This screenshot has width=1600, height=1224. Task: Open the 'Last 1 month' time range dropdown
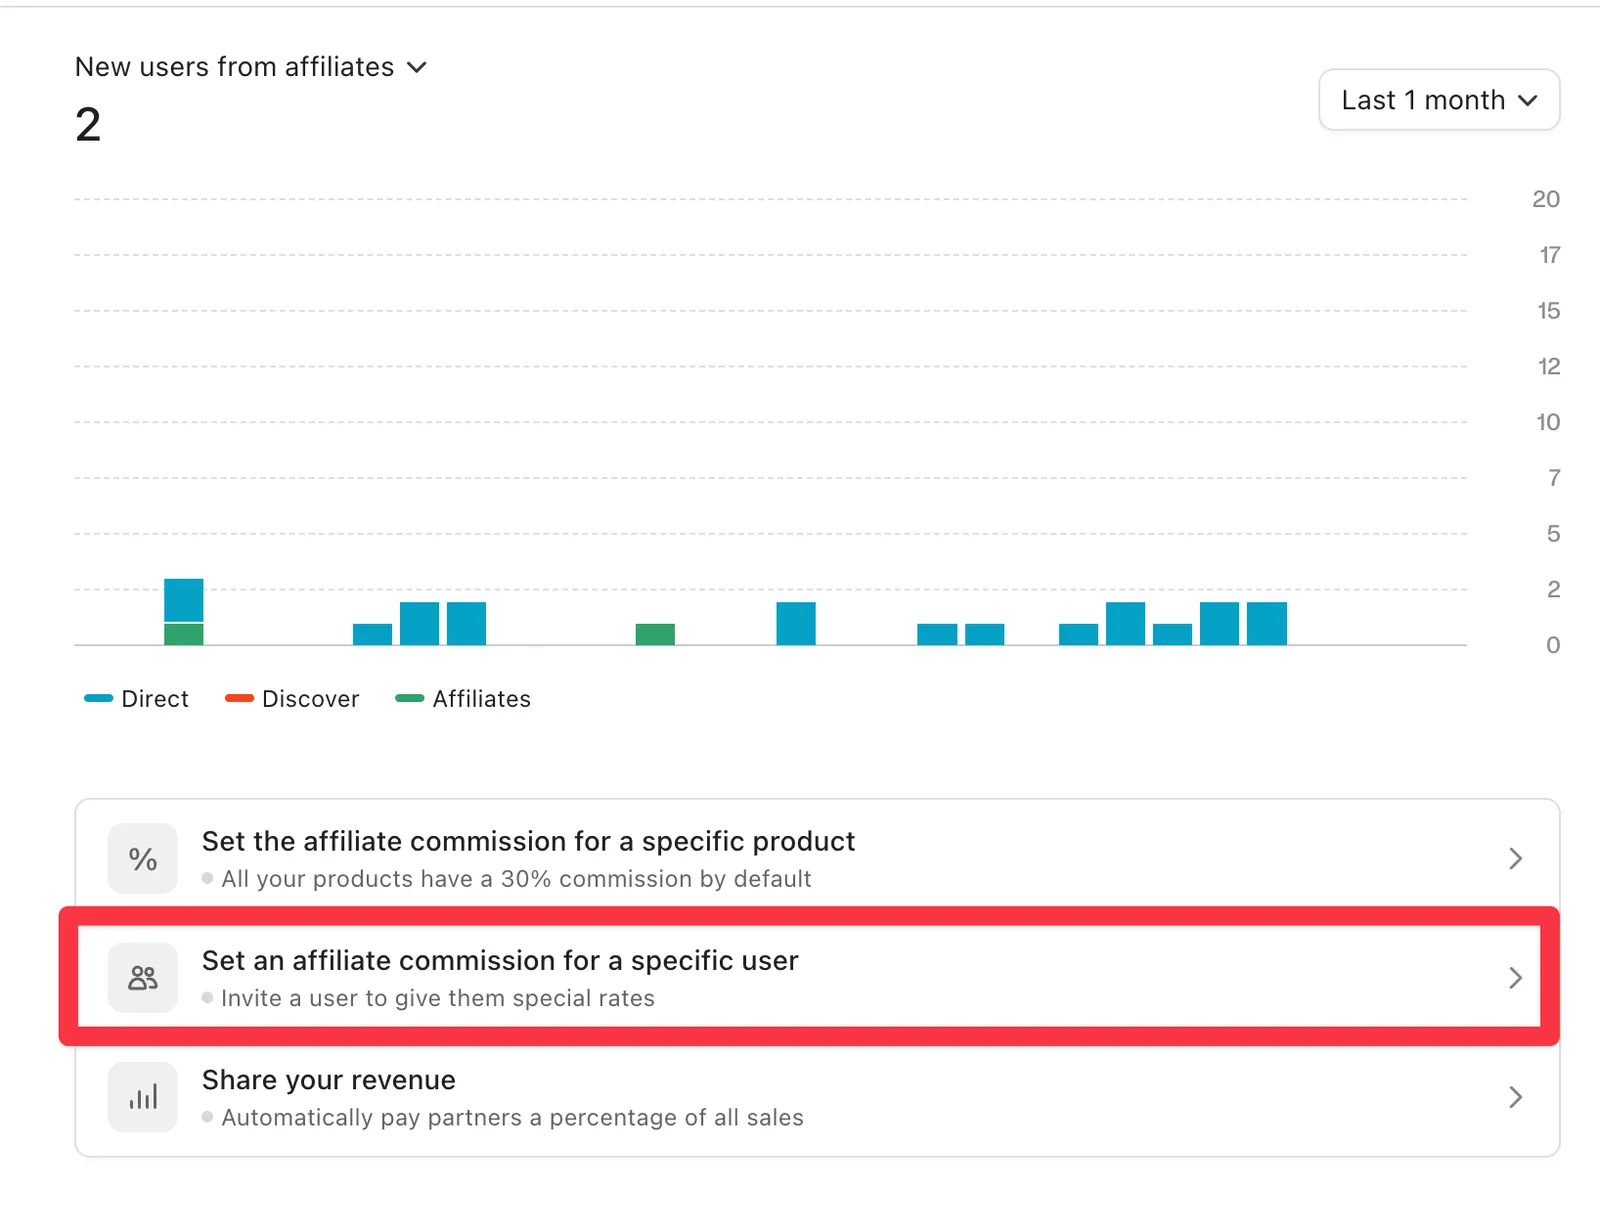pyautogui.click(x=1439, y=100)
